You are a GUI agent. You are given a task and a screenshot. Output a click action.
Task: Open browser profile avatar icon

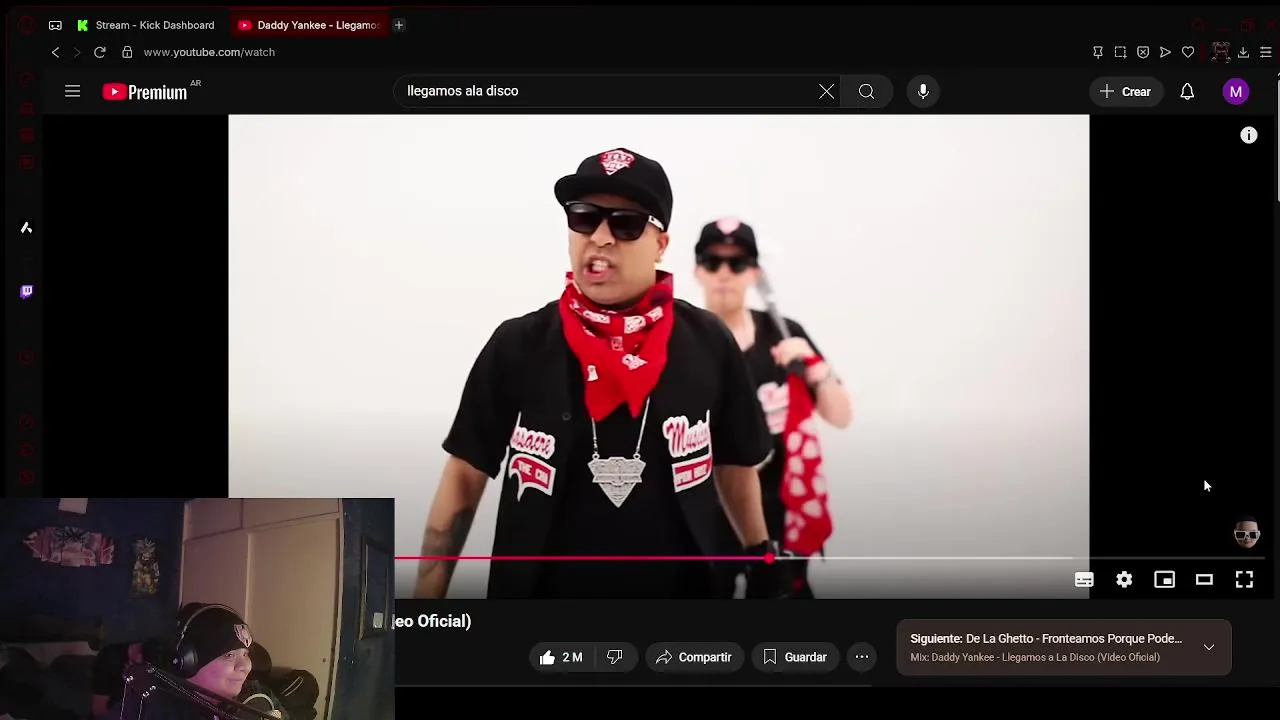(x=1220, y=52)
